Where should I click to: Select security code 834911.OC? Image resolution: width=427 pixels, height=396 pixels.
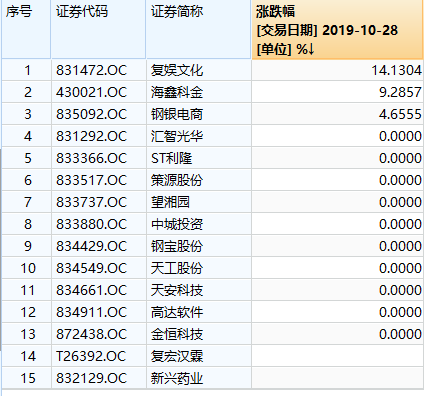[92, 312]
